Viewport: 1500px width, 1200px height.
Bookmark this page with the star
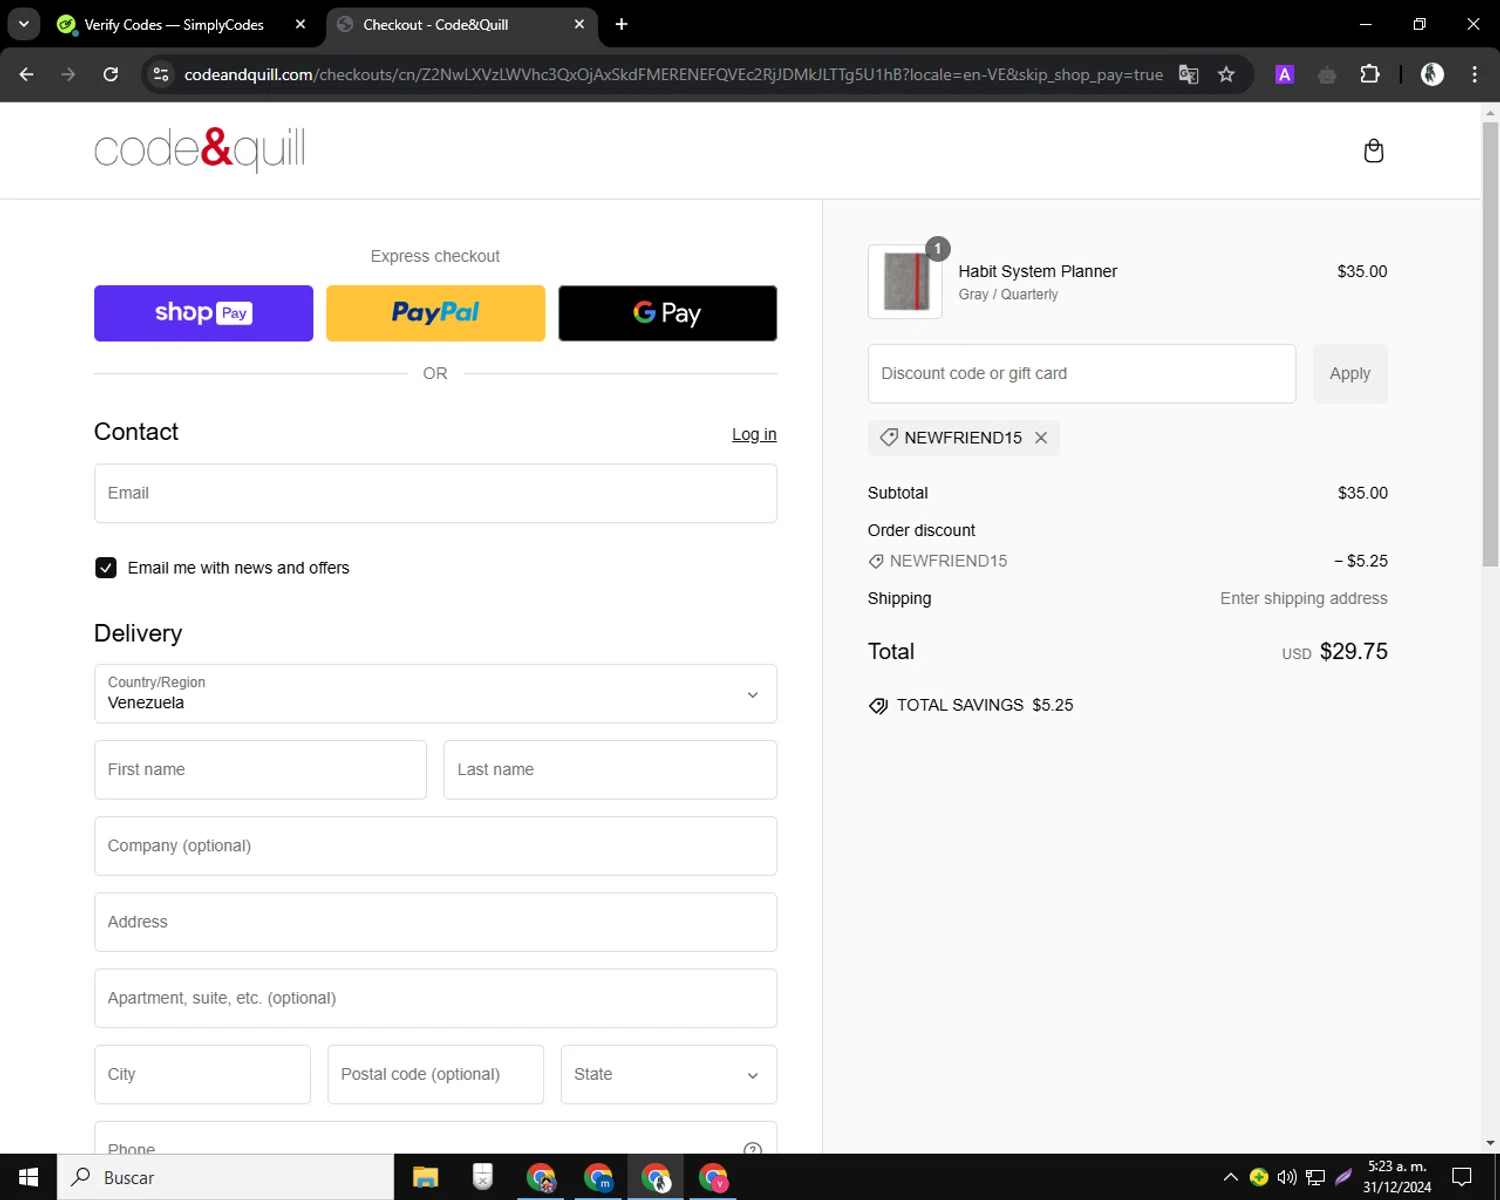[x=1226, y=74]
